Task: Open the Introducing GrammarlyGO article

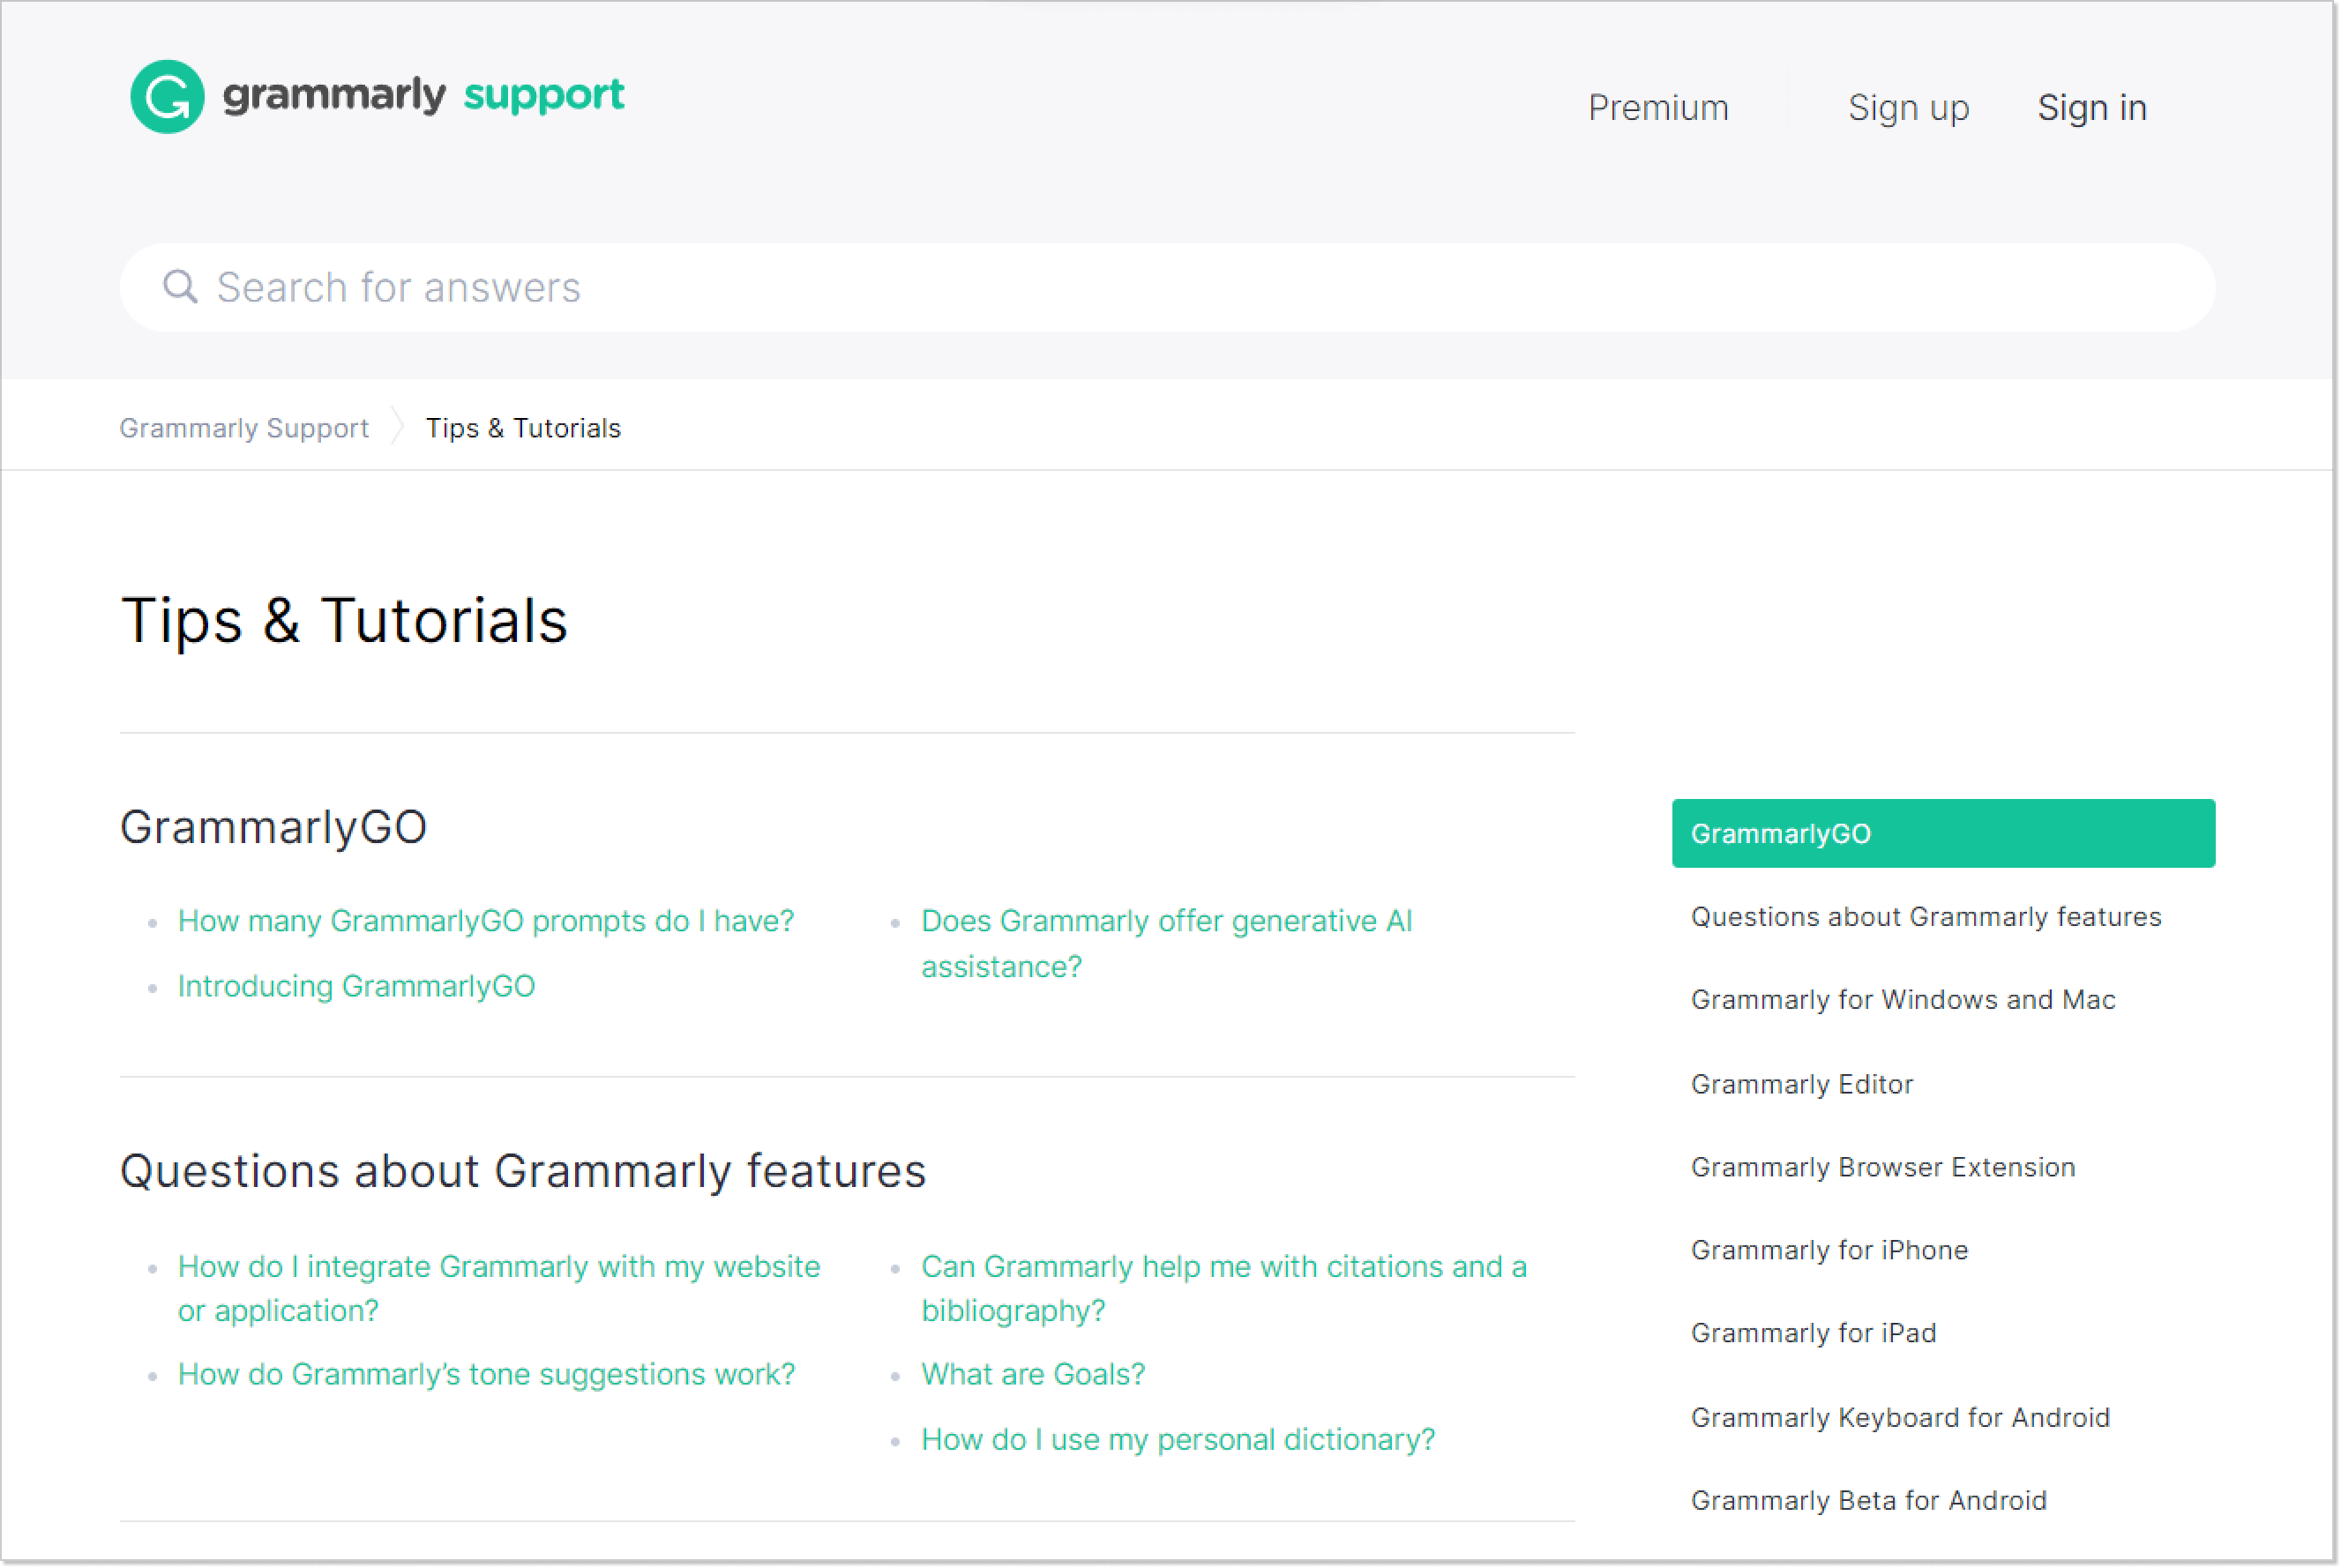Action: coord(356,986)
